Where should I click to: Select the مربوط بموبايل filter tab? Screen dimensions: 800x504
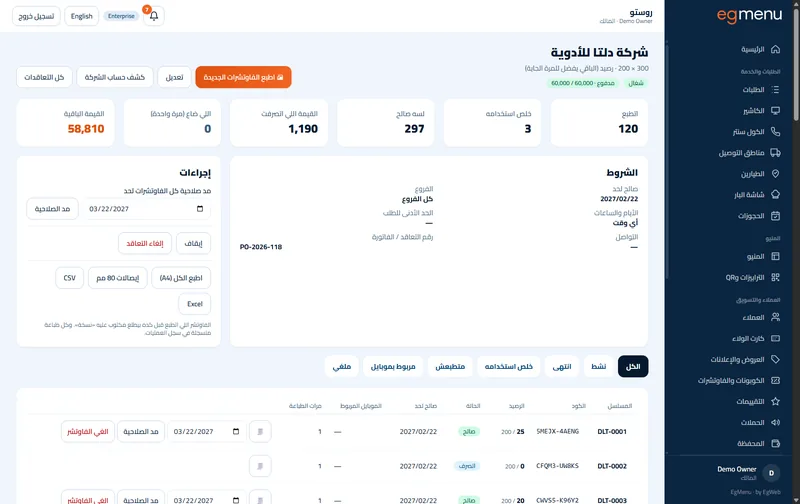393,366
